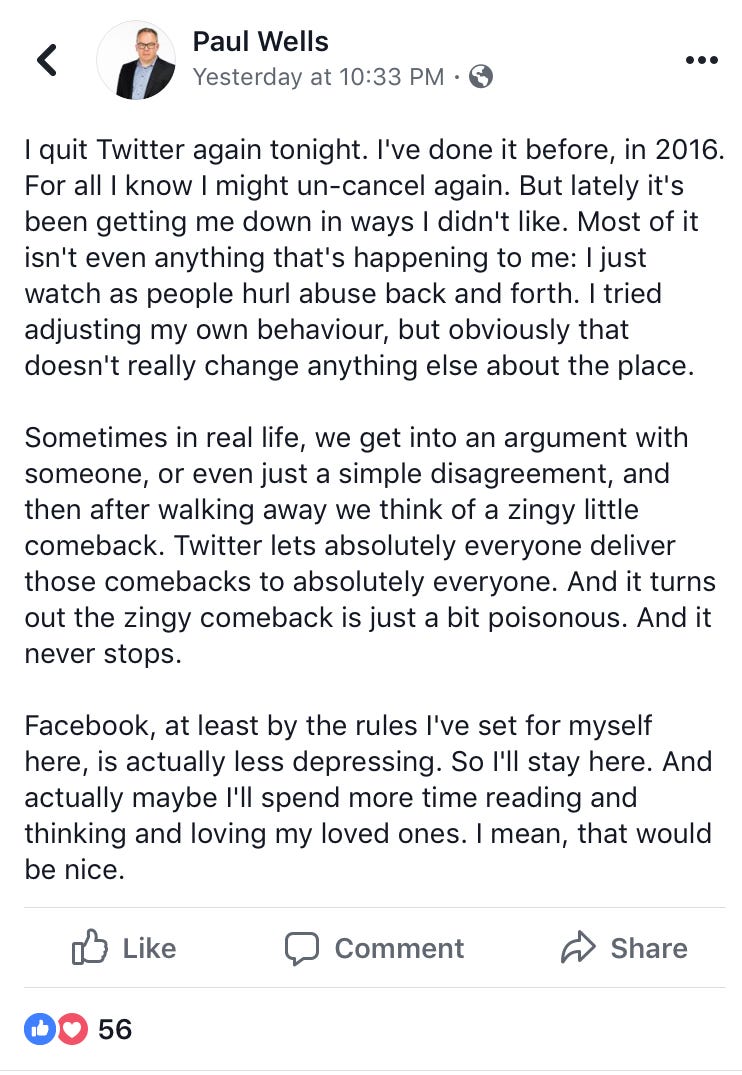Open the Yesterday at 10:33 PM timestamp
Screen dimensions: 742x1075
pos(318,77)
